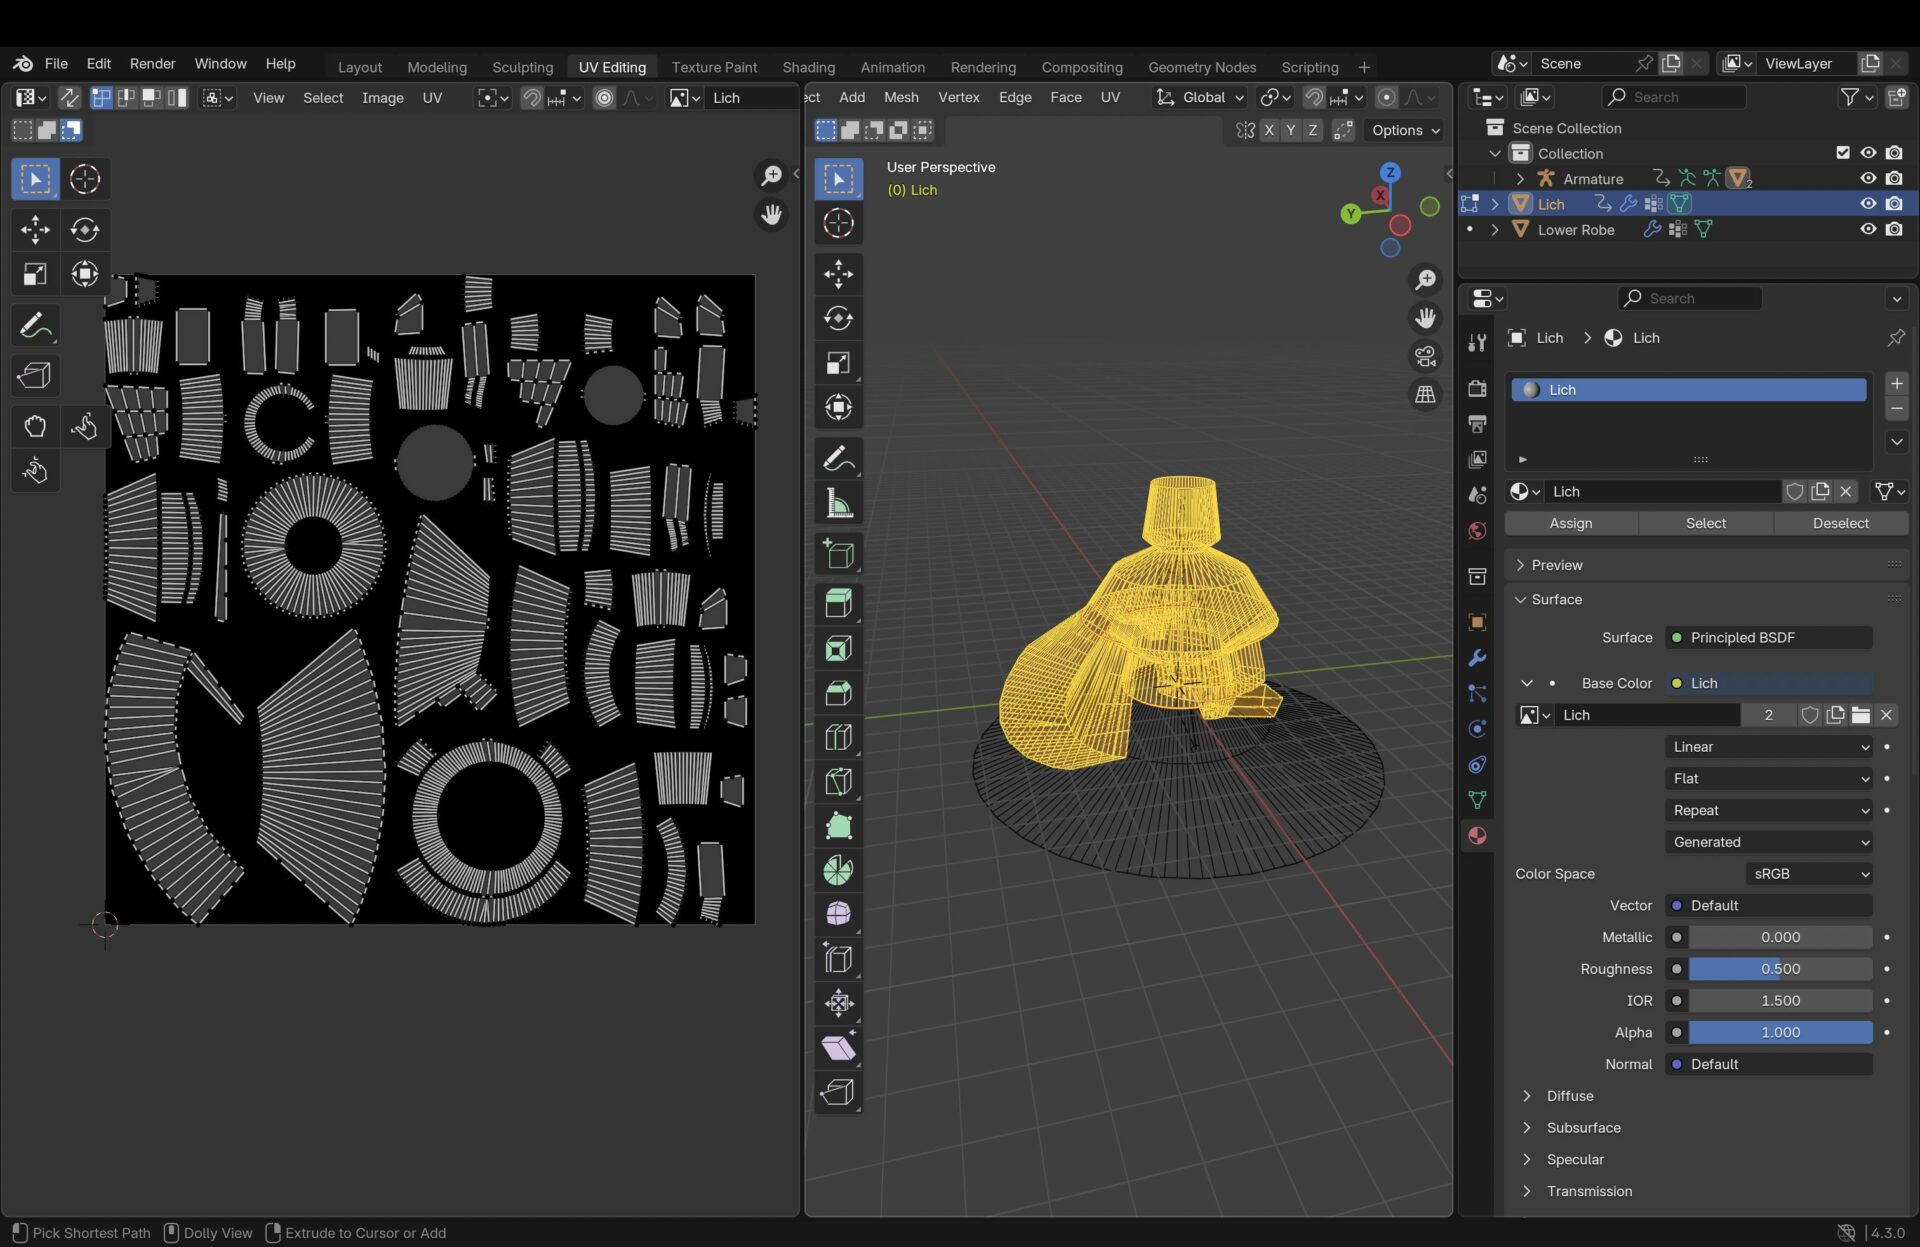Viewport: 1920px width, 1247px height.
Task: Open the sRGB Color Space dropdown
Action: click(x=1809, y=874)
